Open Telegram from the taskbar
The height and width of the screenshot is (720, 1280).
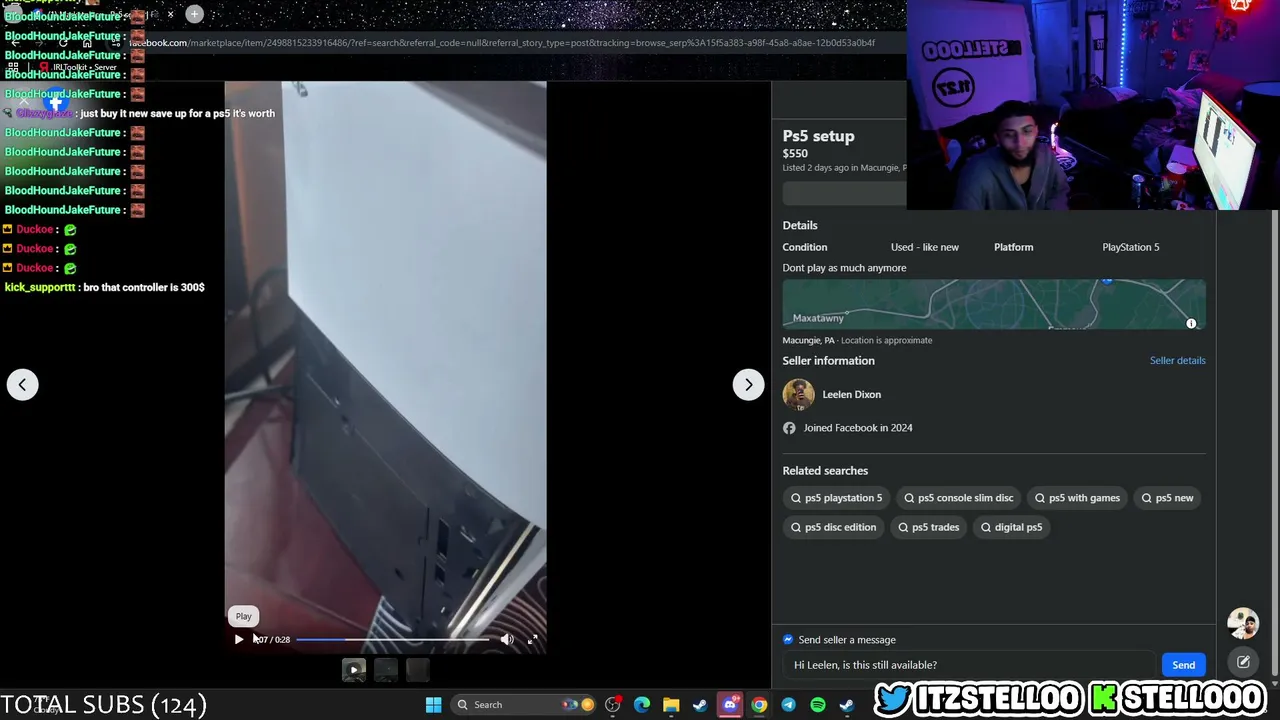tap(788, 705)
